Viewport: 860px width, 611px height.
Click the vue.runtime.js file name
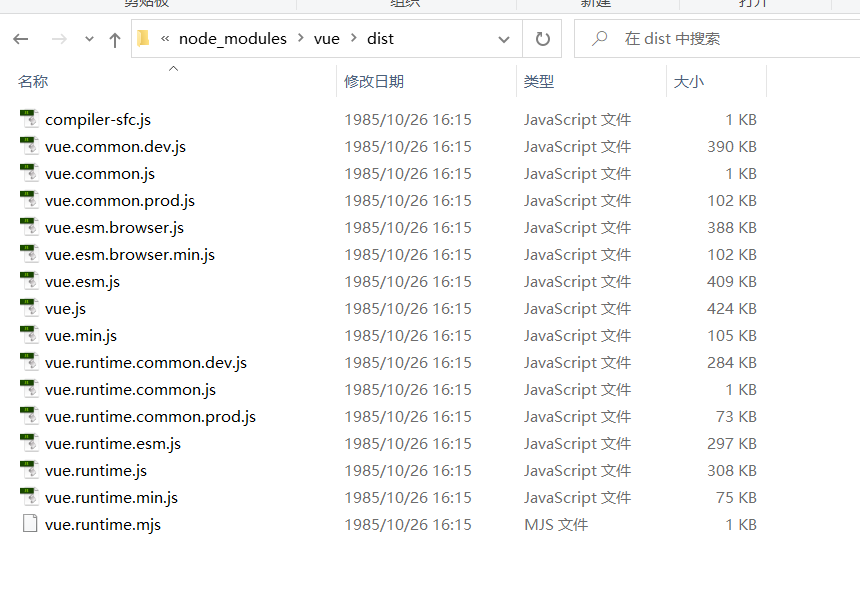pyautogui.click(x=95, y=471)
